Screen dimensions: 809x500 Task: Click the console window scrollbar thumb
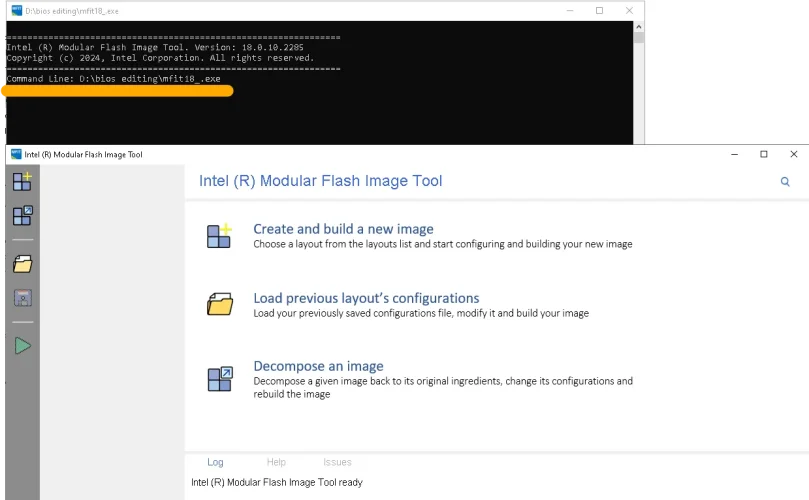point(639,38)
